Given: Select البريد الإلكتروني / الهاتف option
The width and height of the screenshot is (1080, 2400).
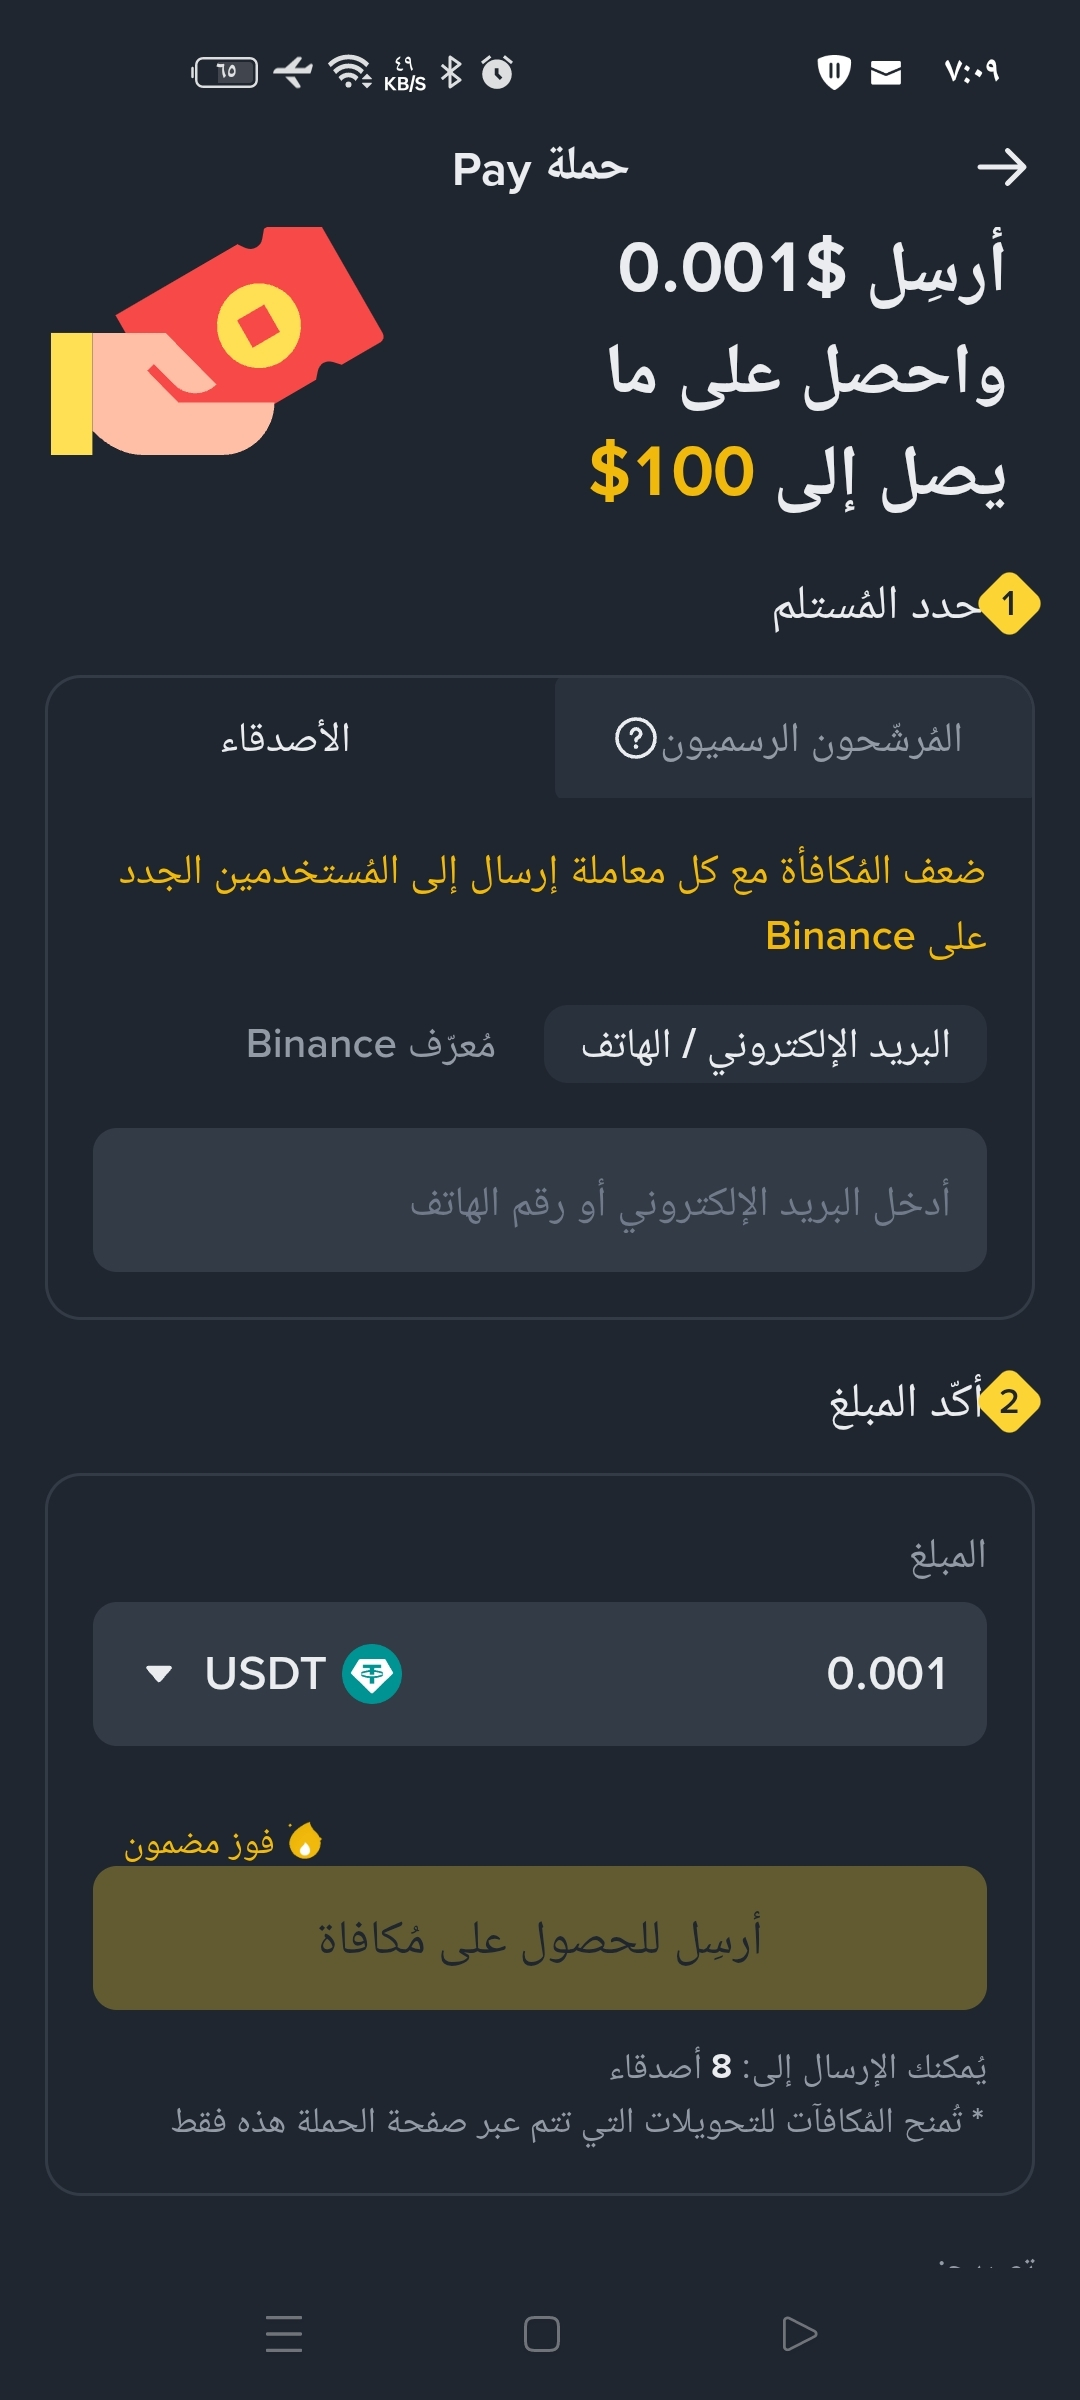Looking at the screenshot, I should coord(765,1044).
